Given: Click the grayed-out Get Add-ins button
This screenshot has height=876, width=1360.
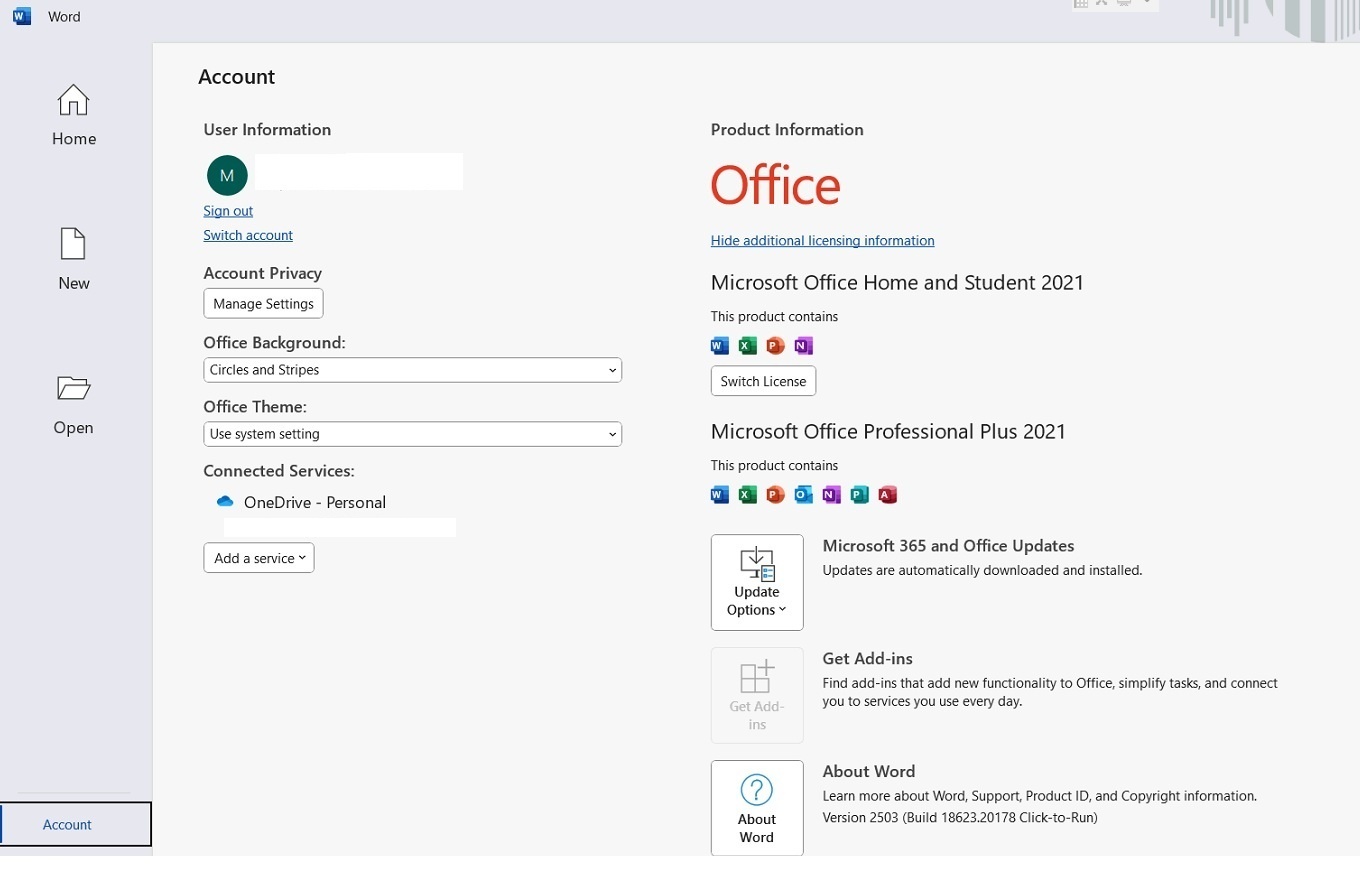Looking at the screenshot, I should point(757,695).
